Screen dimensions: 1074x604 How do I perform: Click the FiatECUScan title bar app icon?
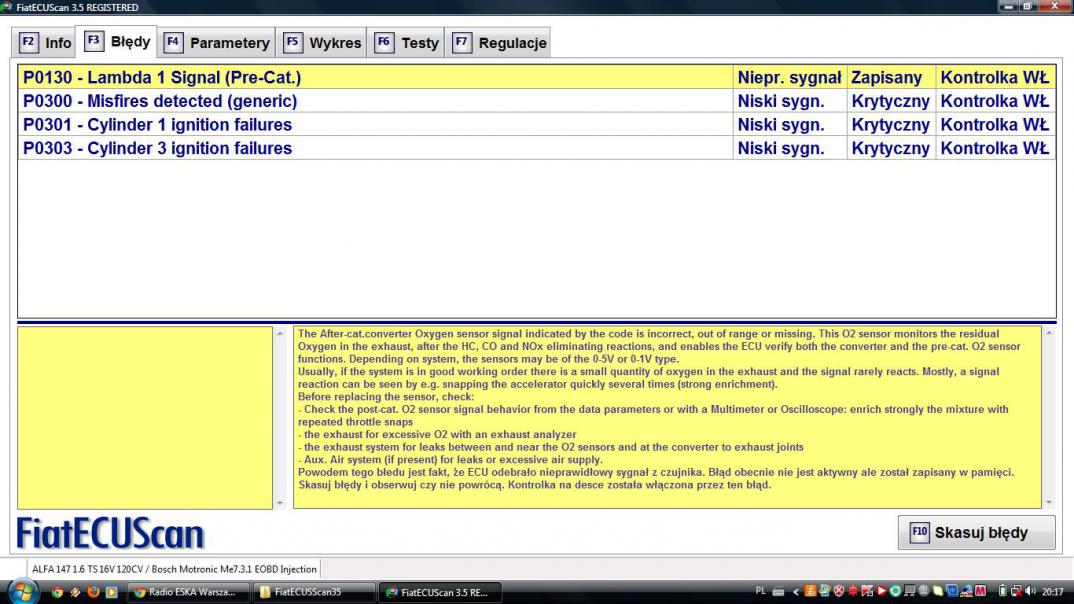(x=7, y=7)
